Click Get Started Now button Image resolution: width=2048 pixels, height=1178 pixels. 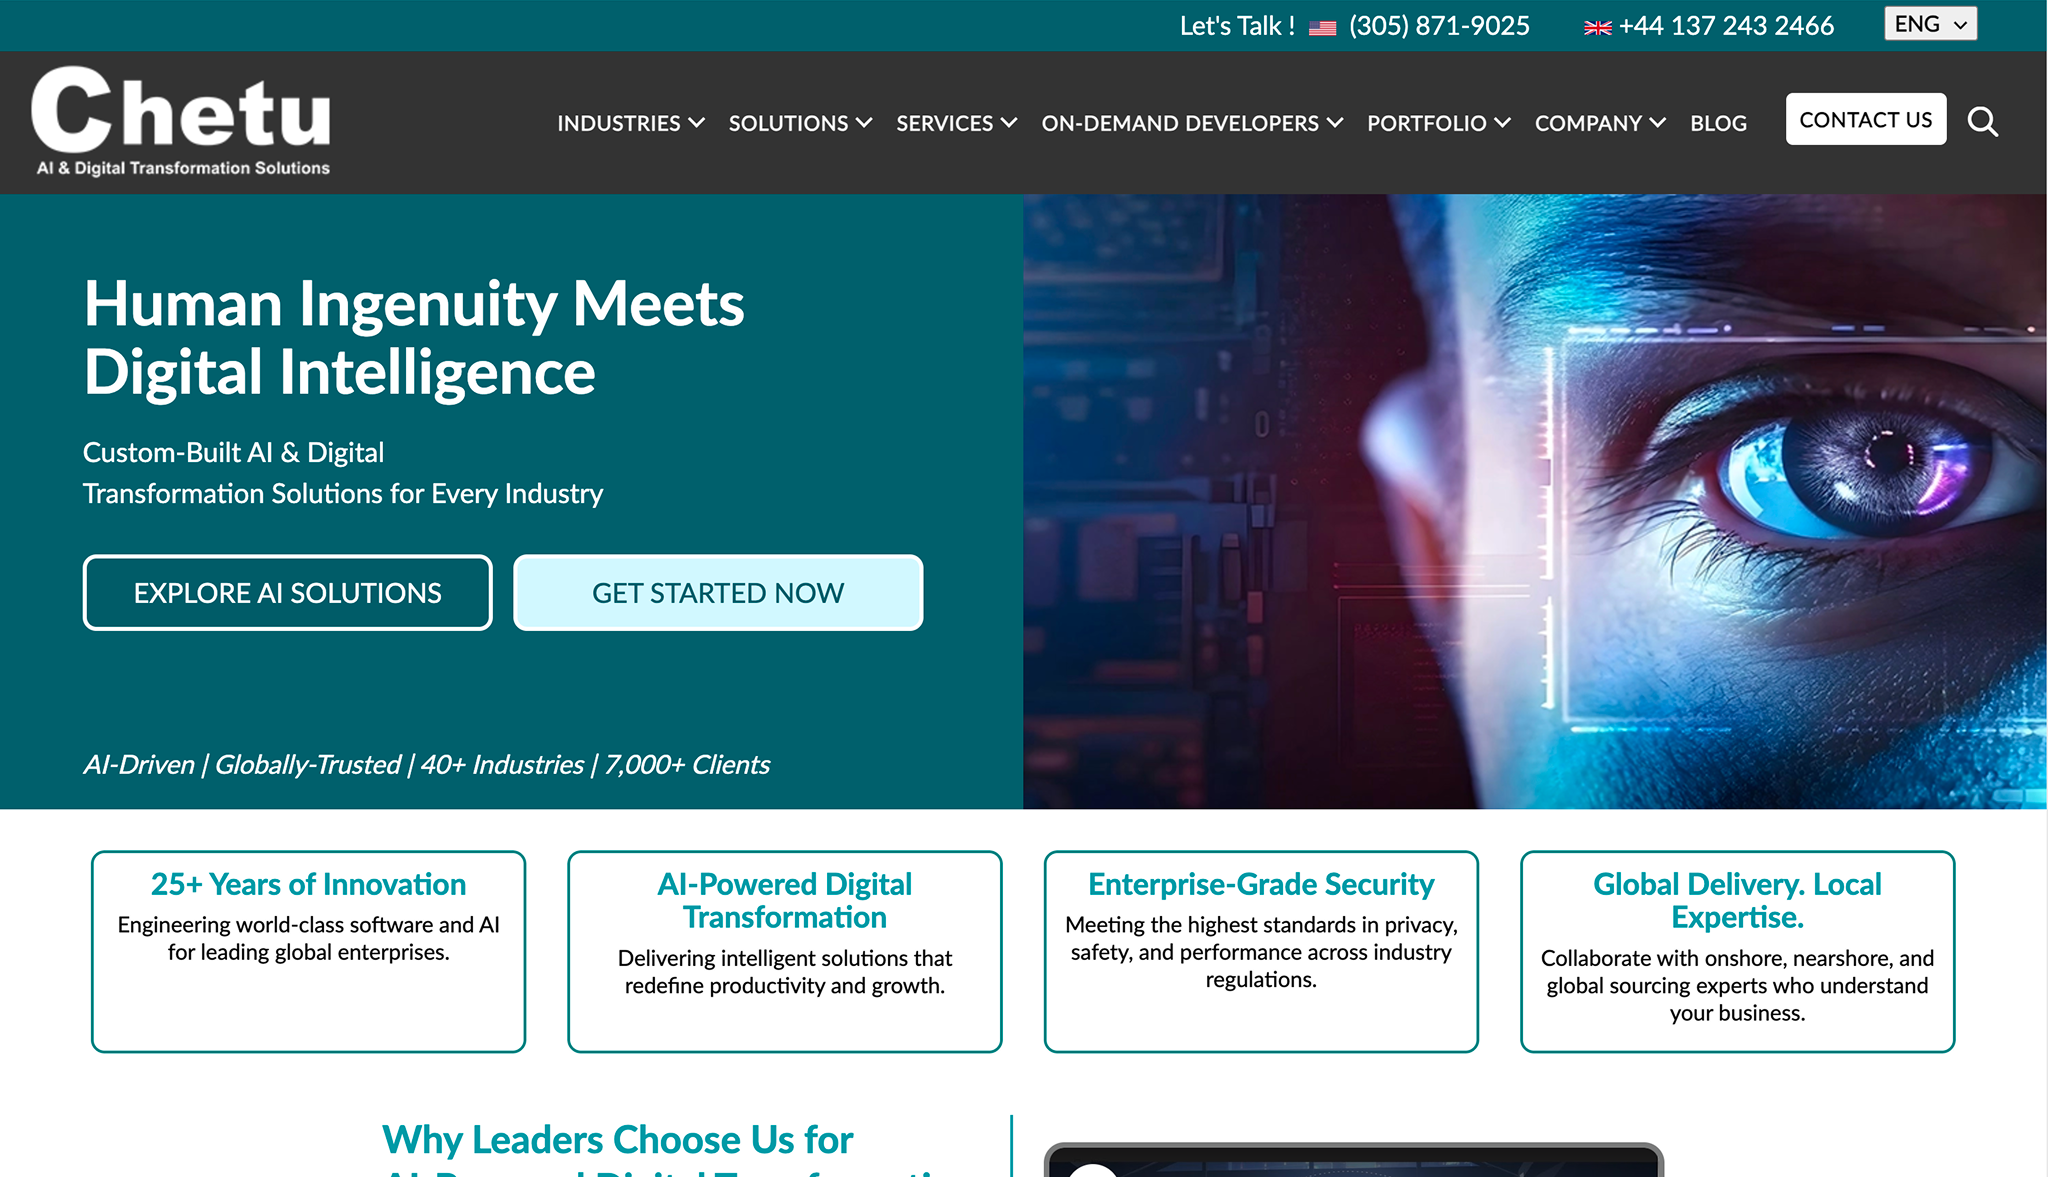(x=718, y=593)
